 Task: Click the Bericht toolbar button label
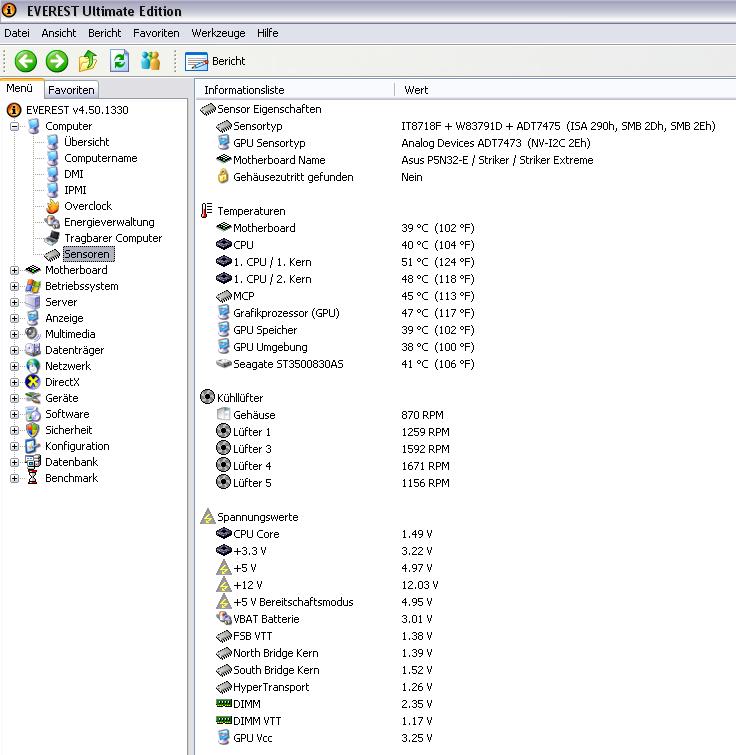(x=229, y=61)
